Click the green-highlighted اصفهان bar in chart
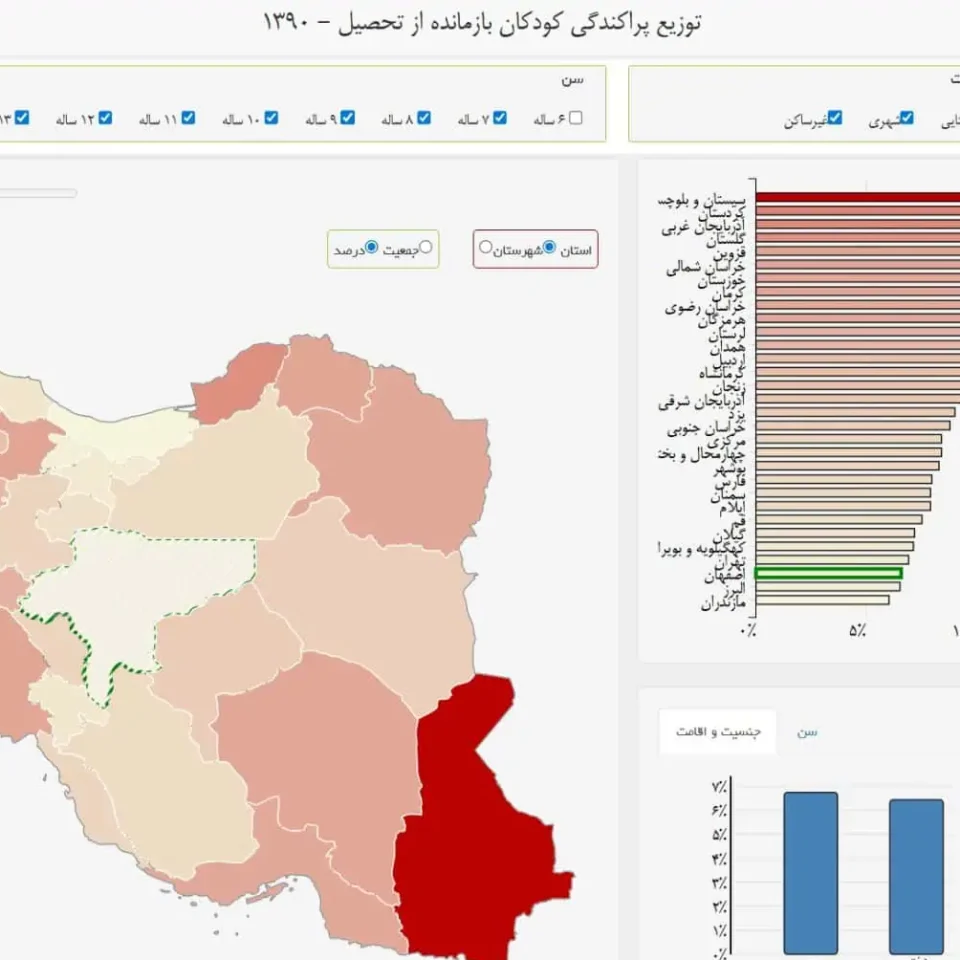 click(828, 573)
